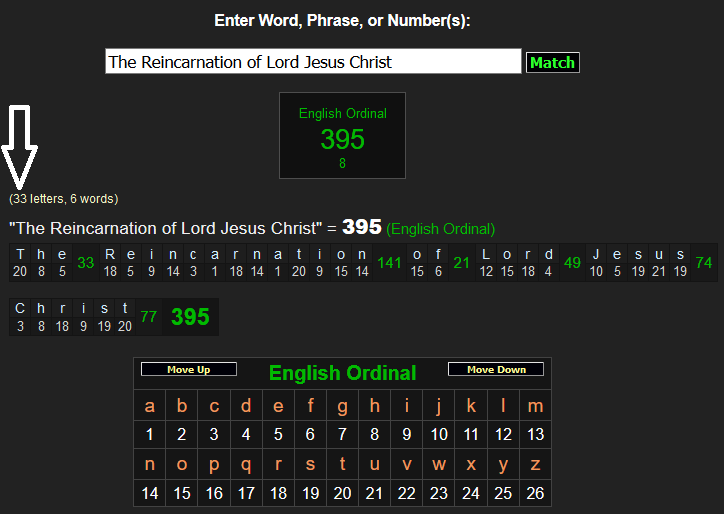724x514 pixels.
Task: Click number 26 in the cipher chart
Action: pos(535,493)
